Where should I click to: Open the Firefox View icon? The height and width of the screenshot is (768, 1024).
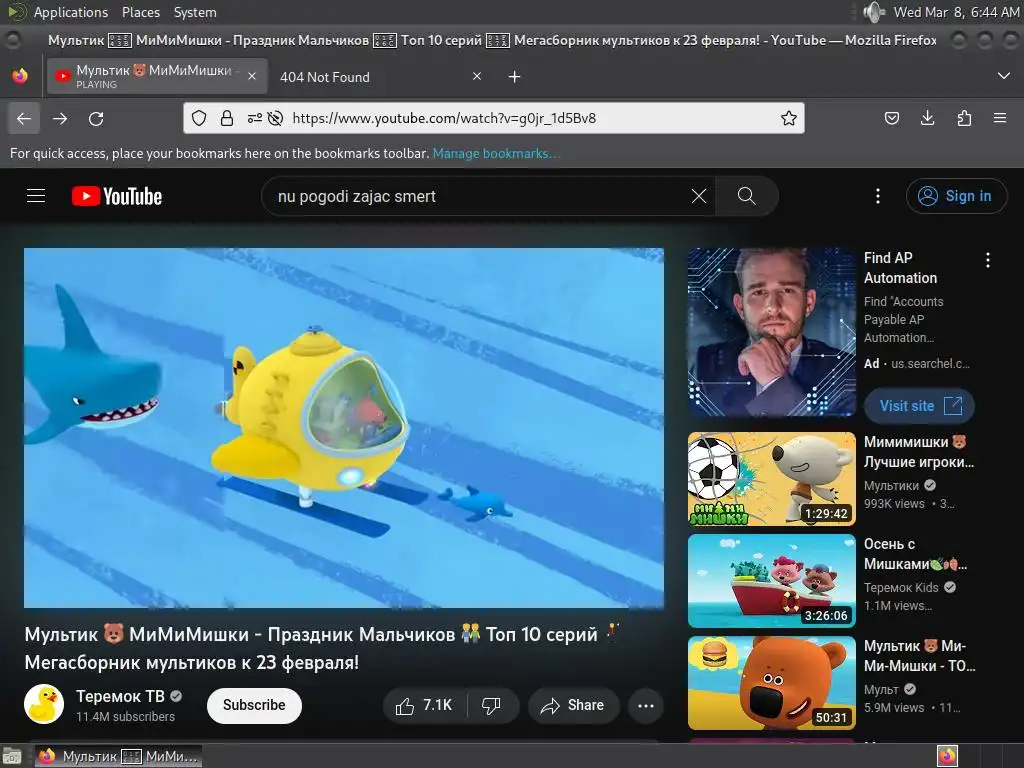tap(20, 76)
